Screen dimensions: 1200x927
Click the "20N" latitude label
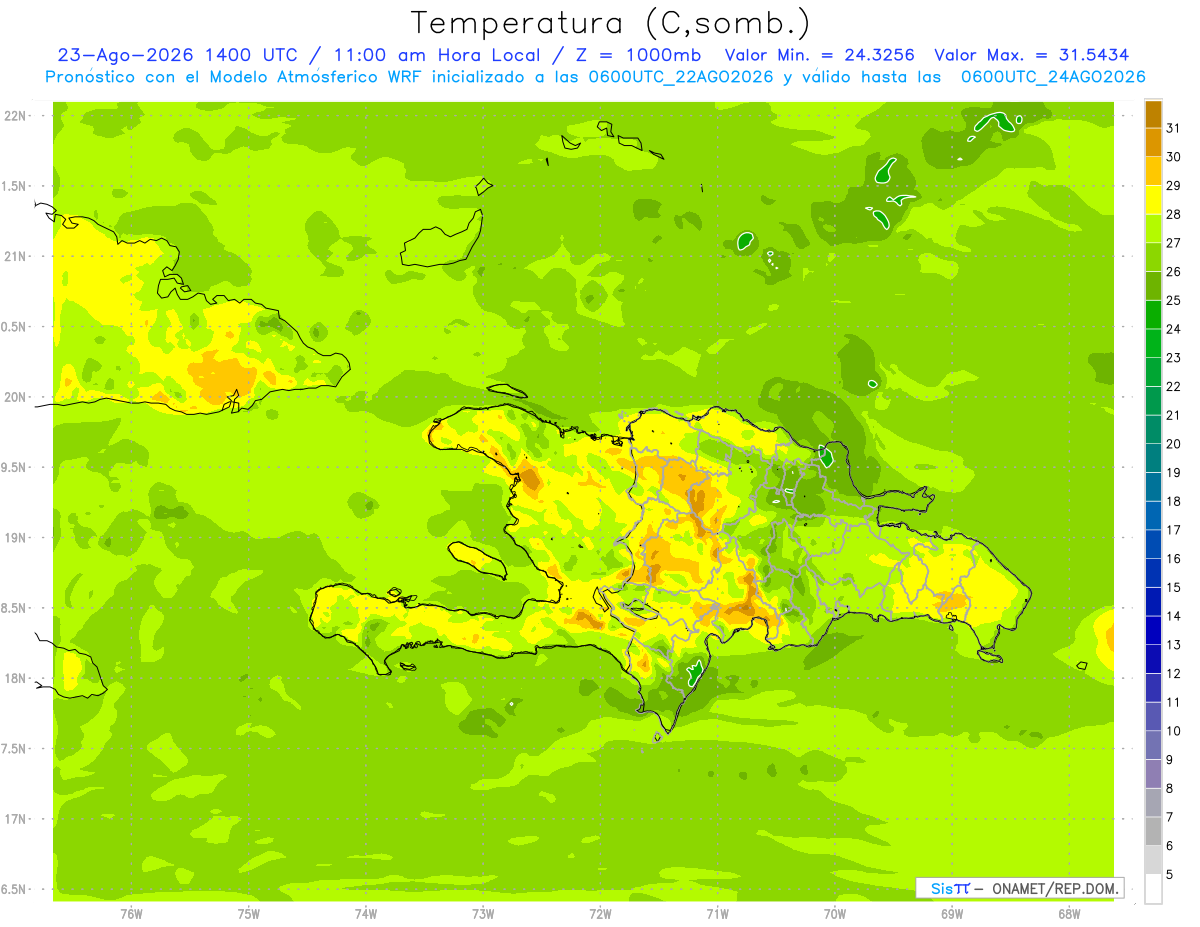coord(16,397)
